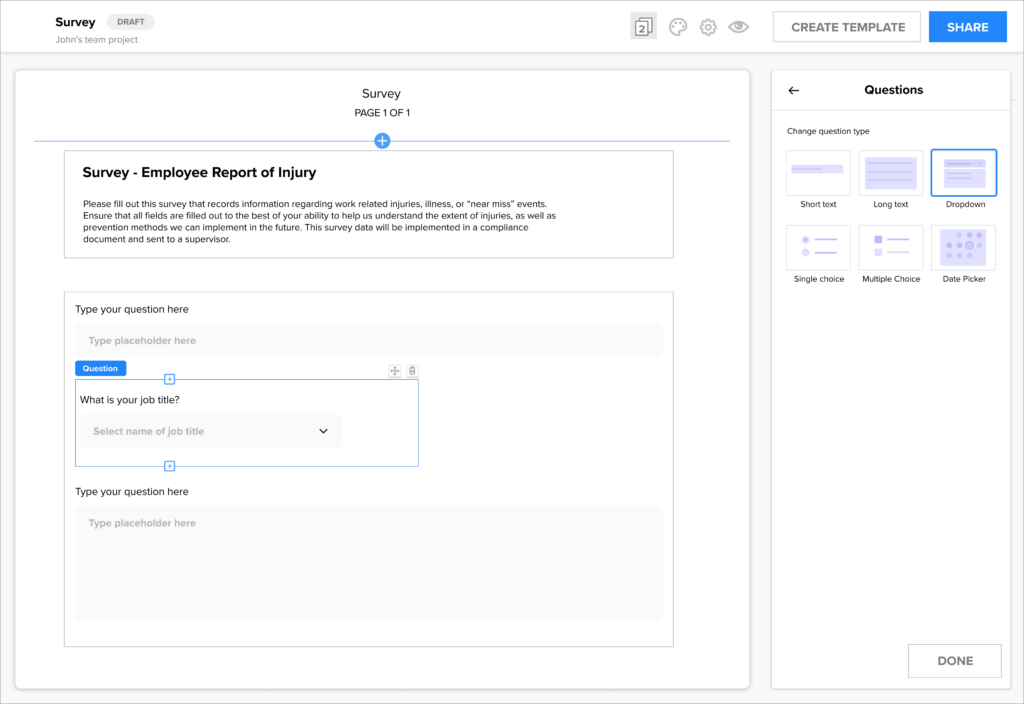The height and width of the screenshot is (704, 1024).
Task: Click the move handle icon on question
Action: coord(394,371)
